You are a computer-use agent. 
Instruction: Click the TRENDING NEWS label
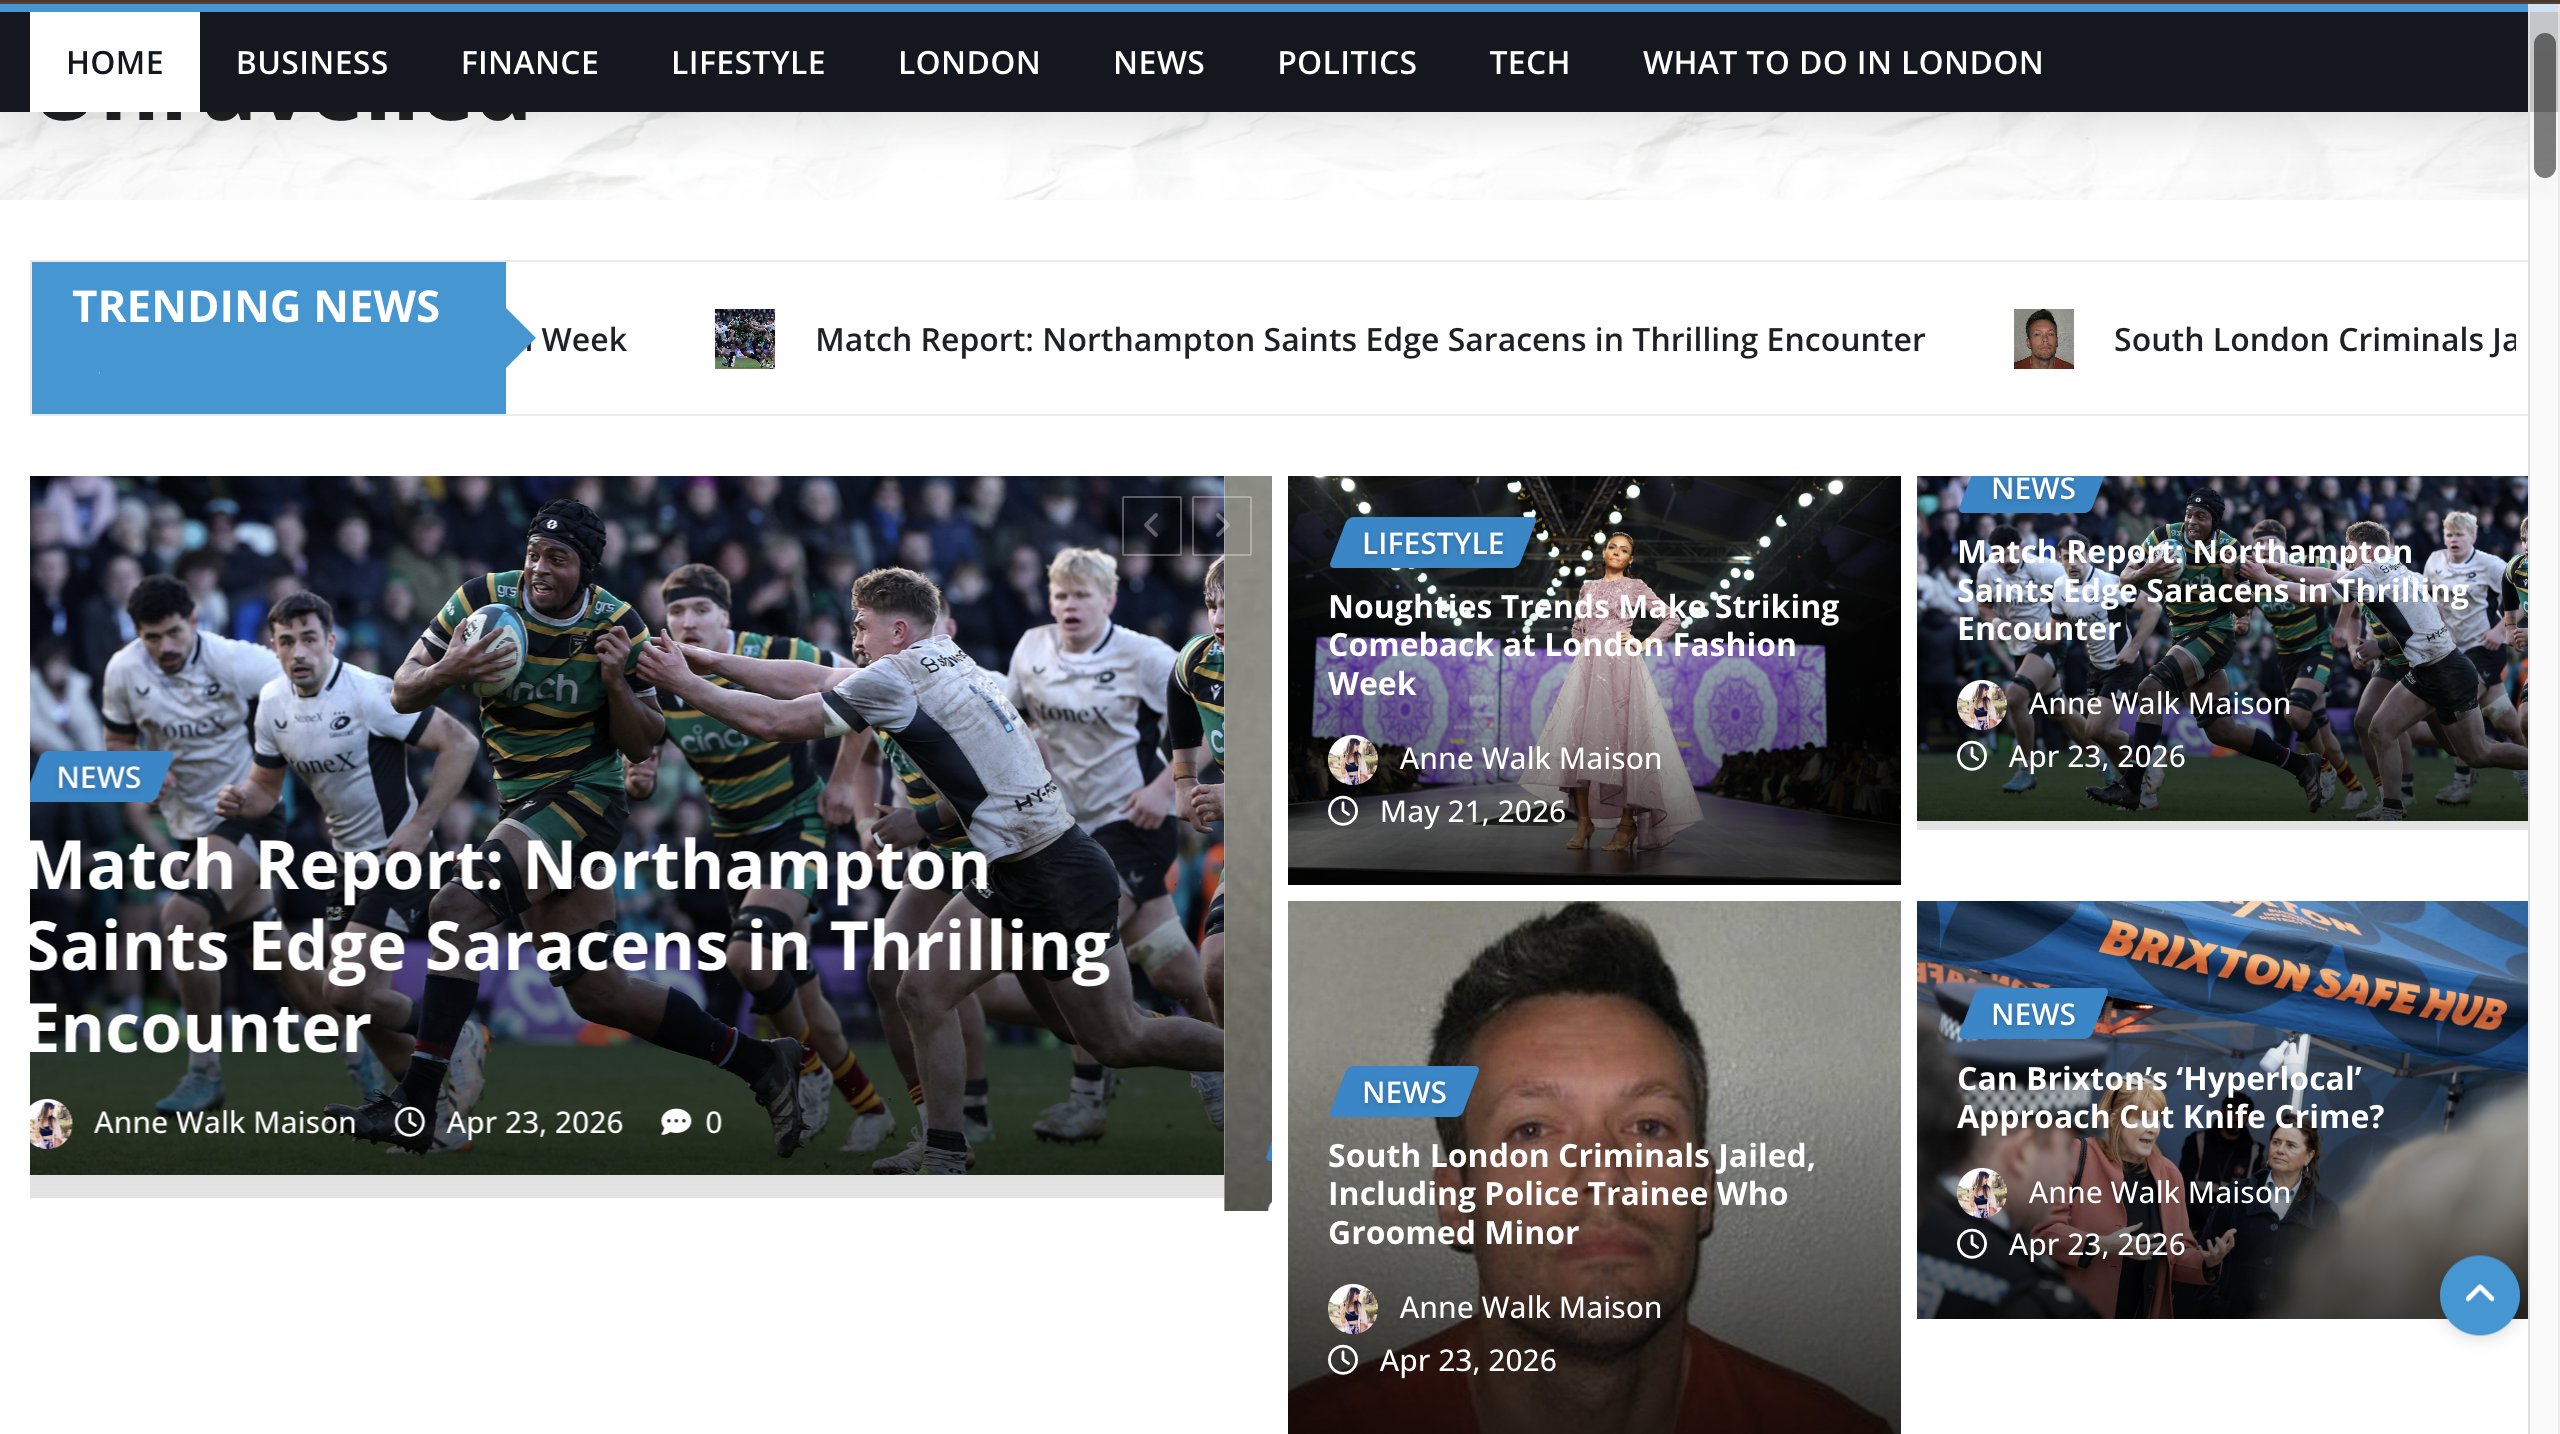(256, 306)
